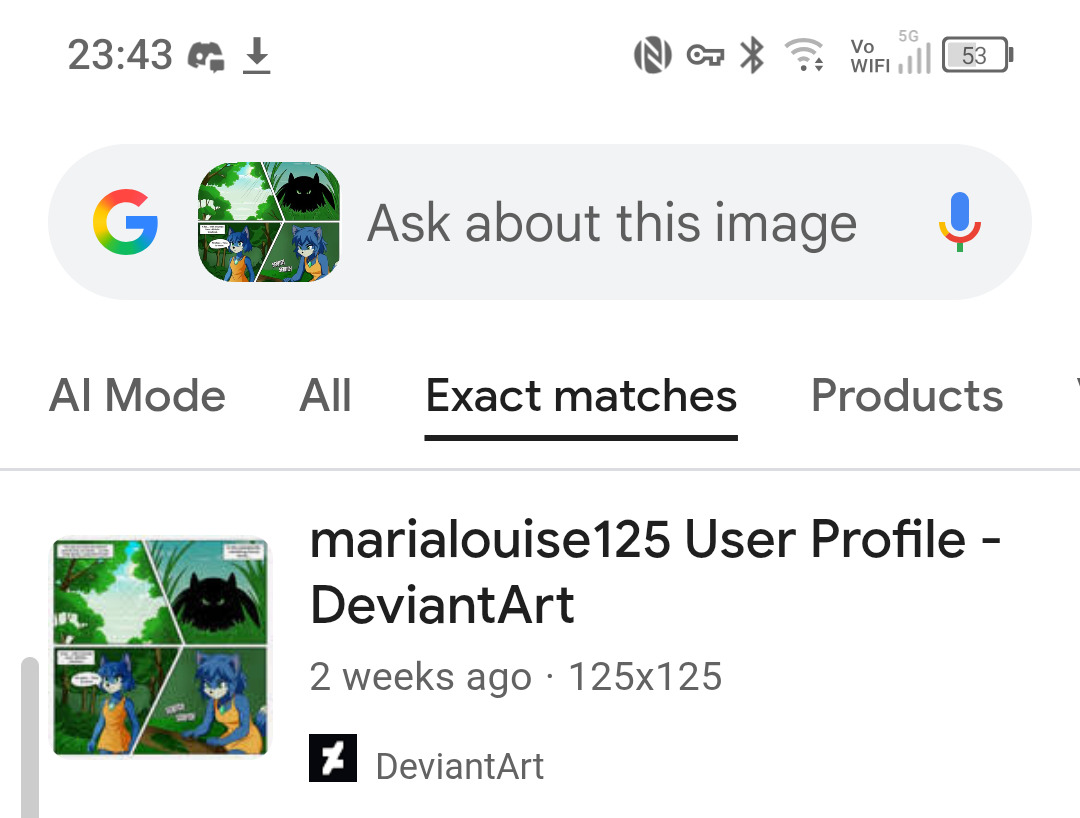Switch to the AI Mode tab
This screenshot has height=818, width=1080.
[137, 396]
